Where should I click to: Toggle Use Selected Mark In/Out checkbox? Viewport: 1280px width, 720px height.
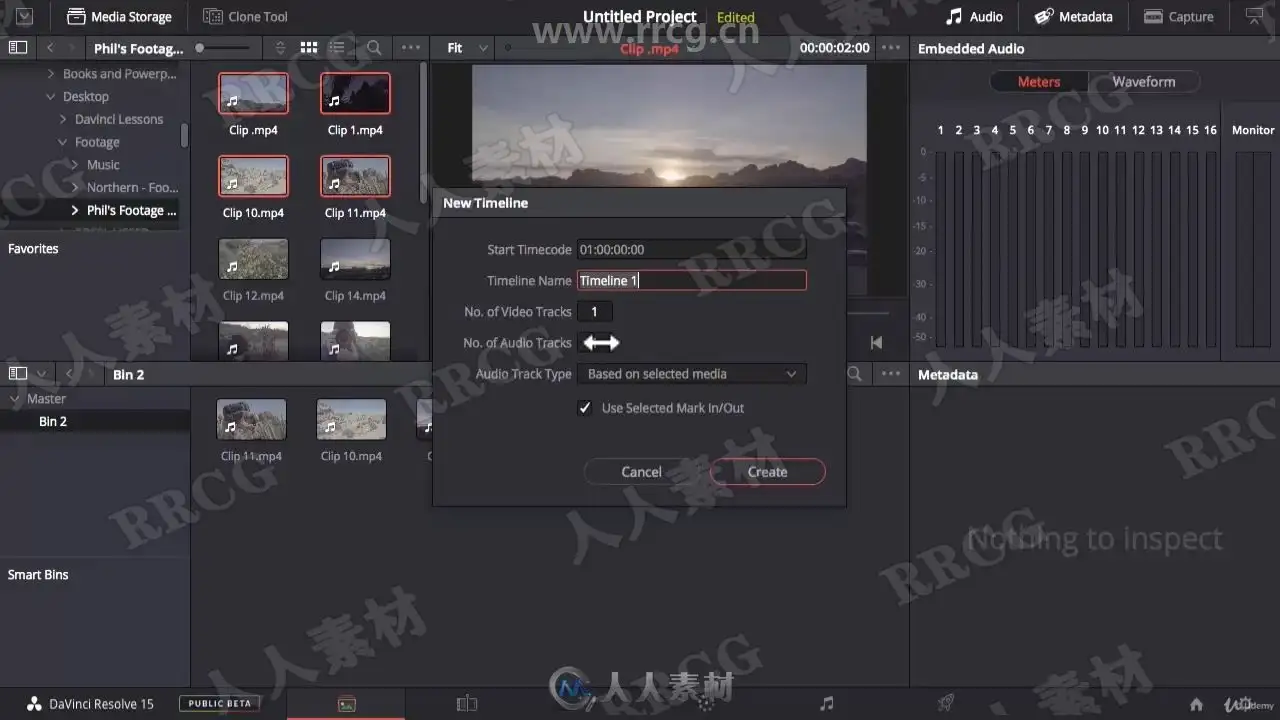click(x=585, y=408)
